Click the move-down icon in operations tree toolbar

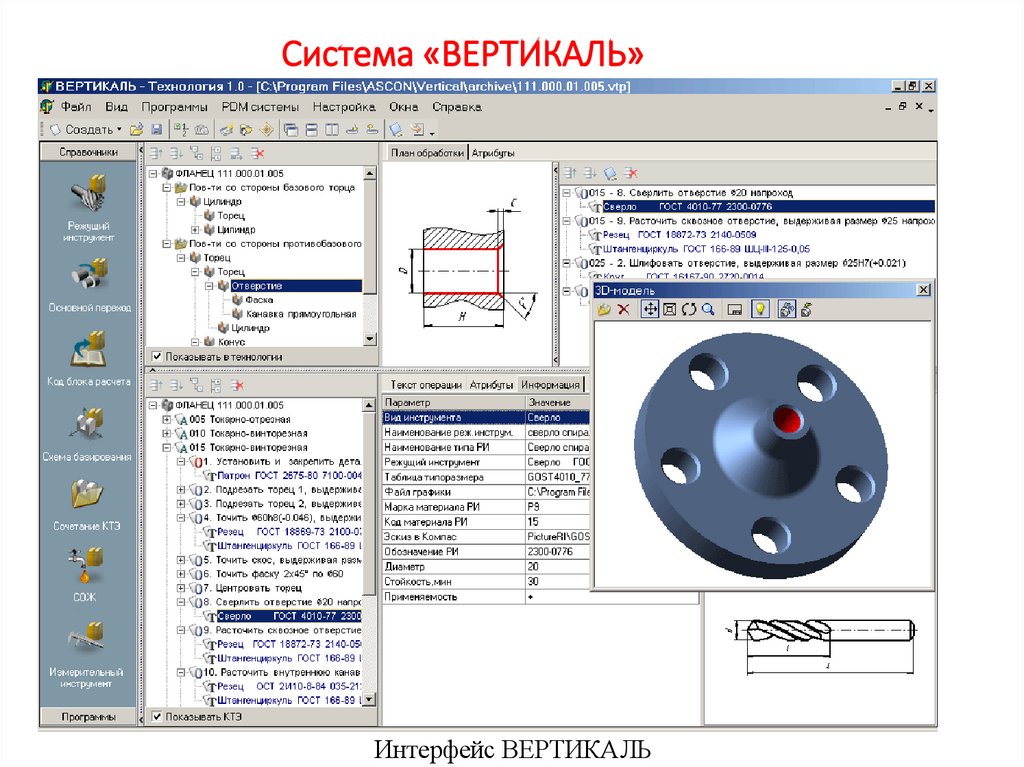click(176, 385)
